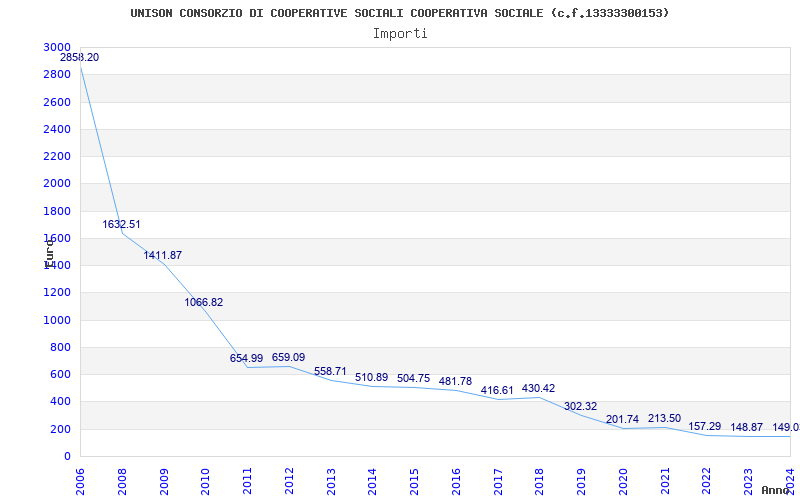The height and width of the screenshot is (500, 800).
Task: Click the data label 213.50
Action: point(664,419)
